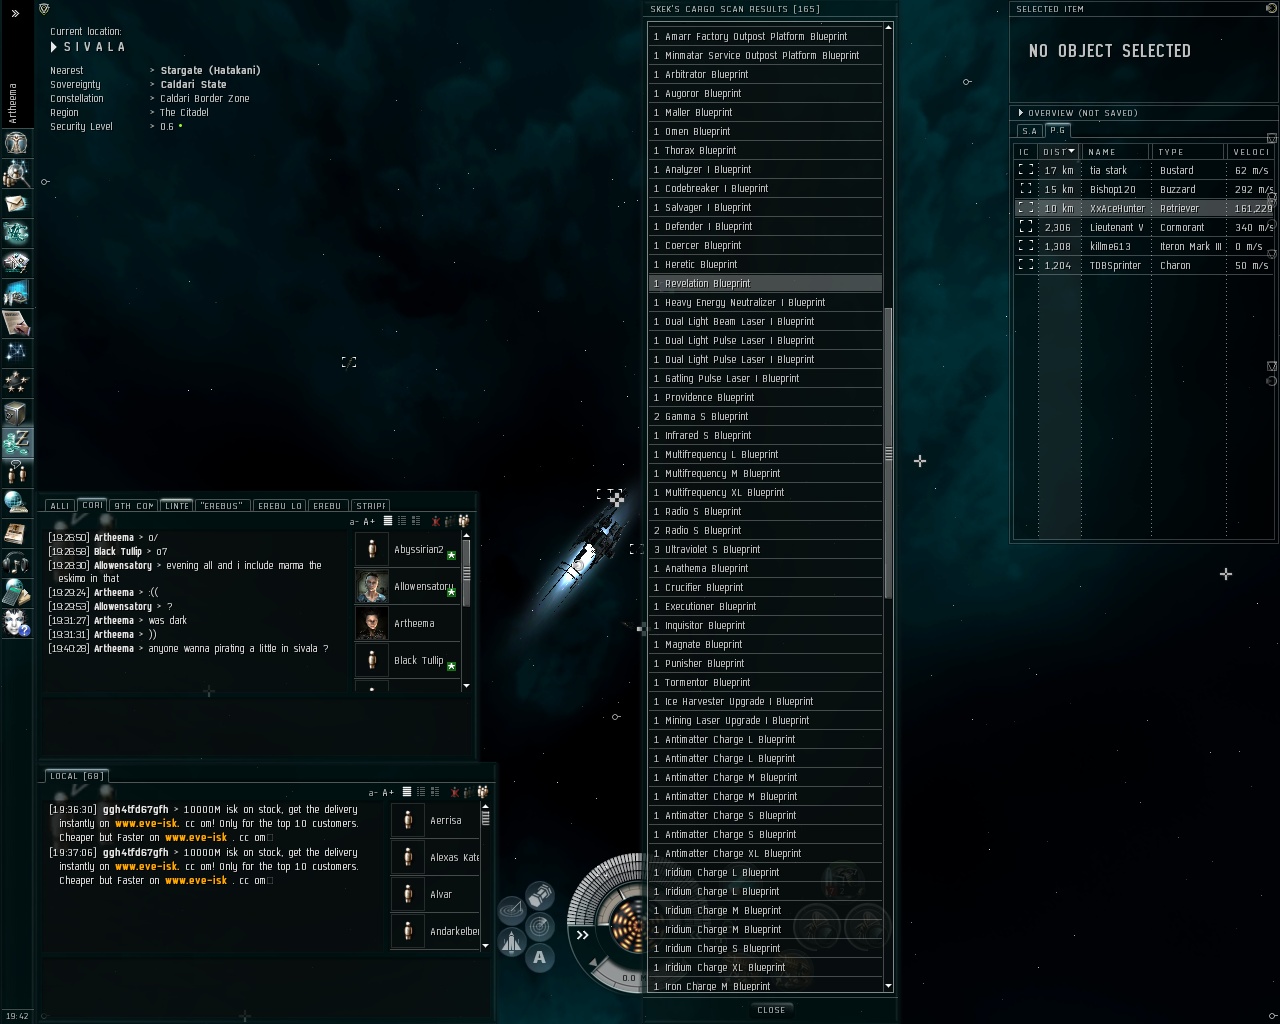Open the Jukebox headphones icon
1280x1024 pixels.
pyautogui.click(x=16, y=562)
